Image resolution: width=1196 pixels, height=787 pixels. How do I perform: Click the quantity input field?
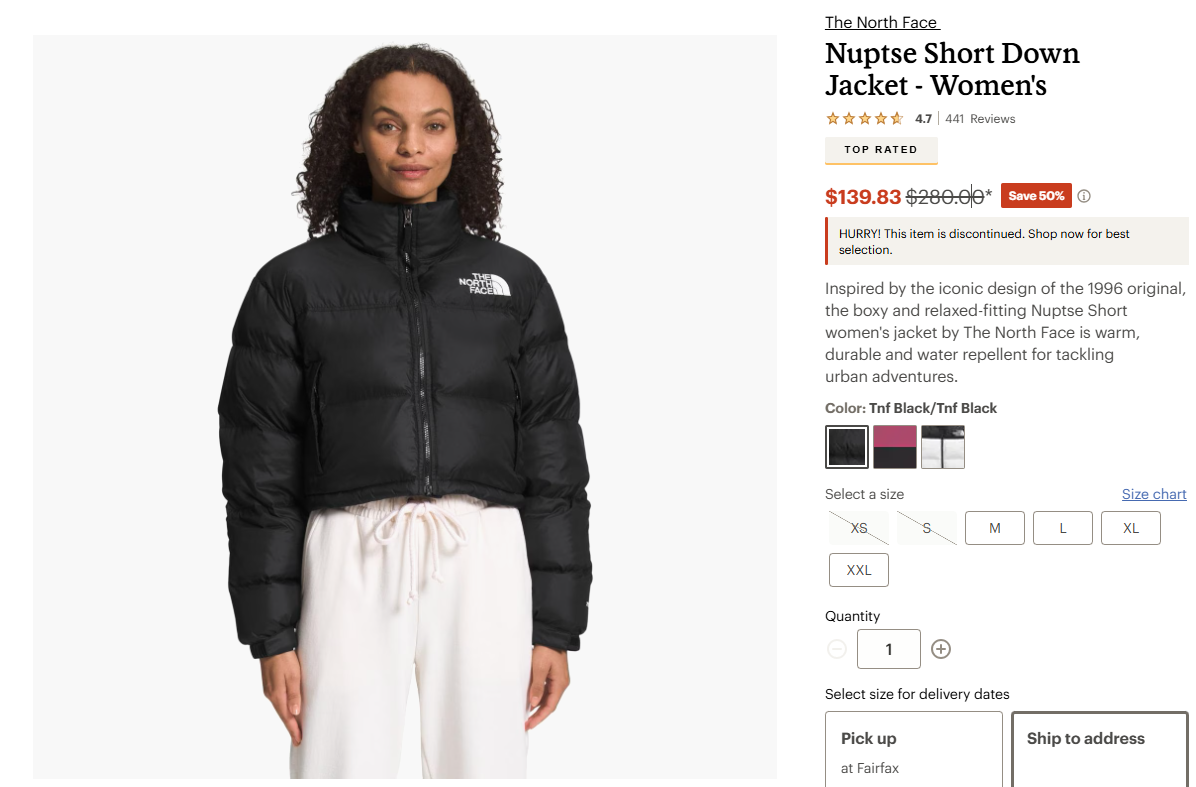coord(889,649)
